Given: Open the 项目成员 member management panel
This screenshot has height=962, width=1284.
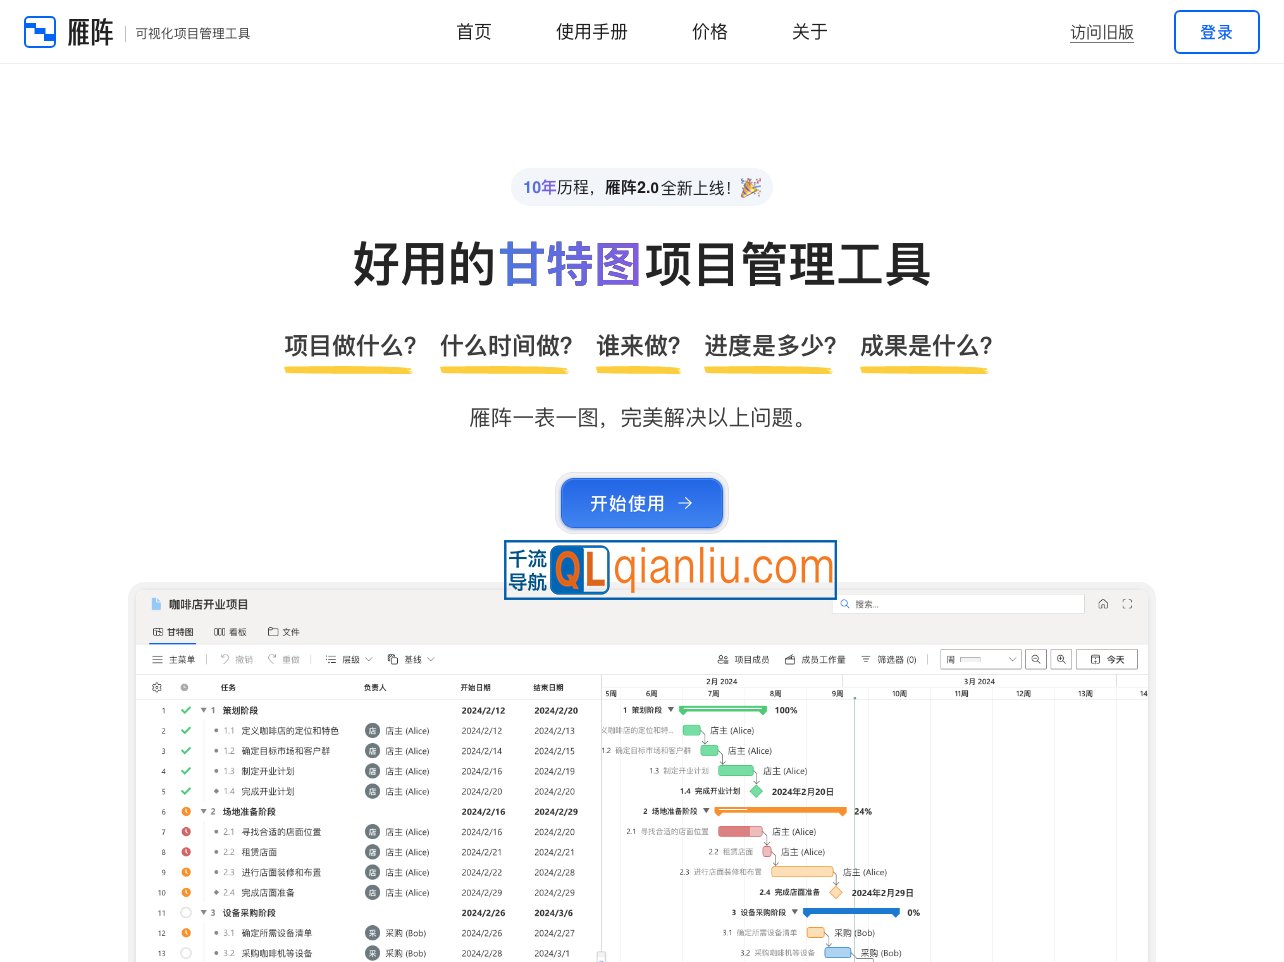Looking at the screenshot, I should [x=745, y=659].
